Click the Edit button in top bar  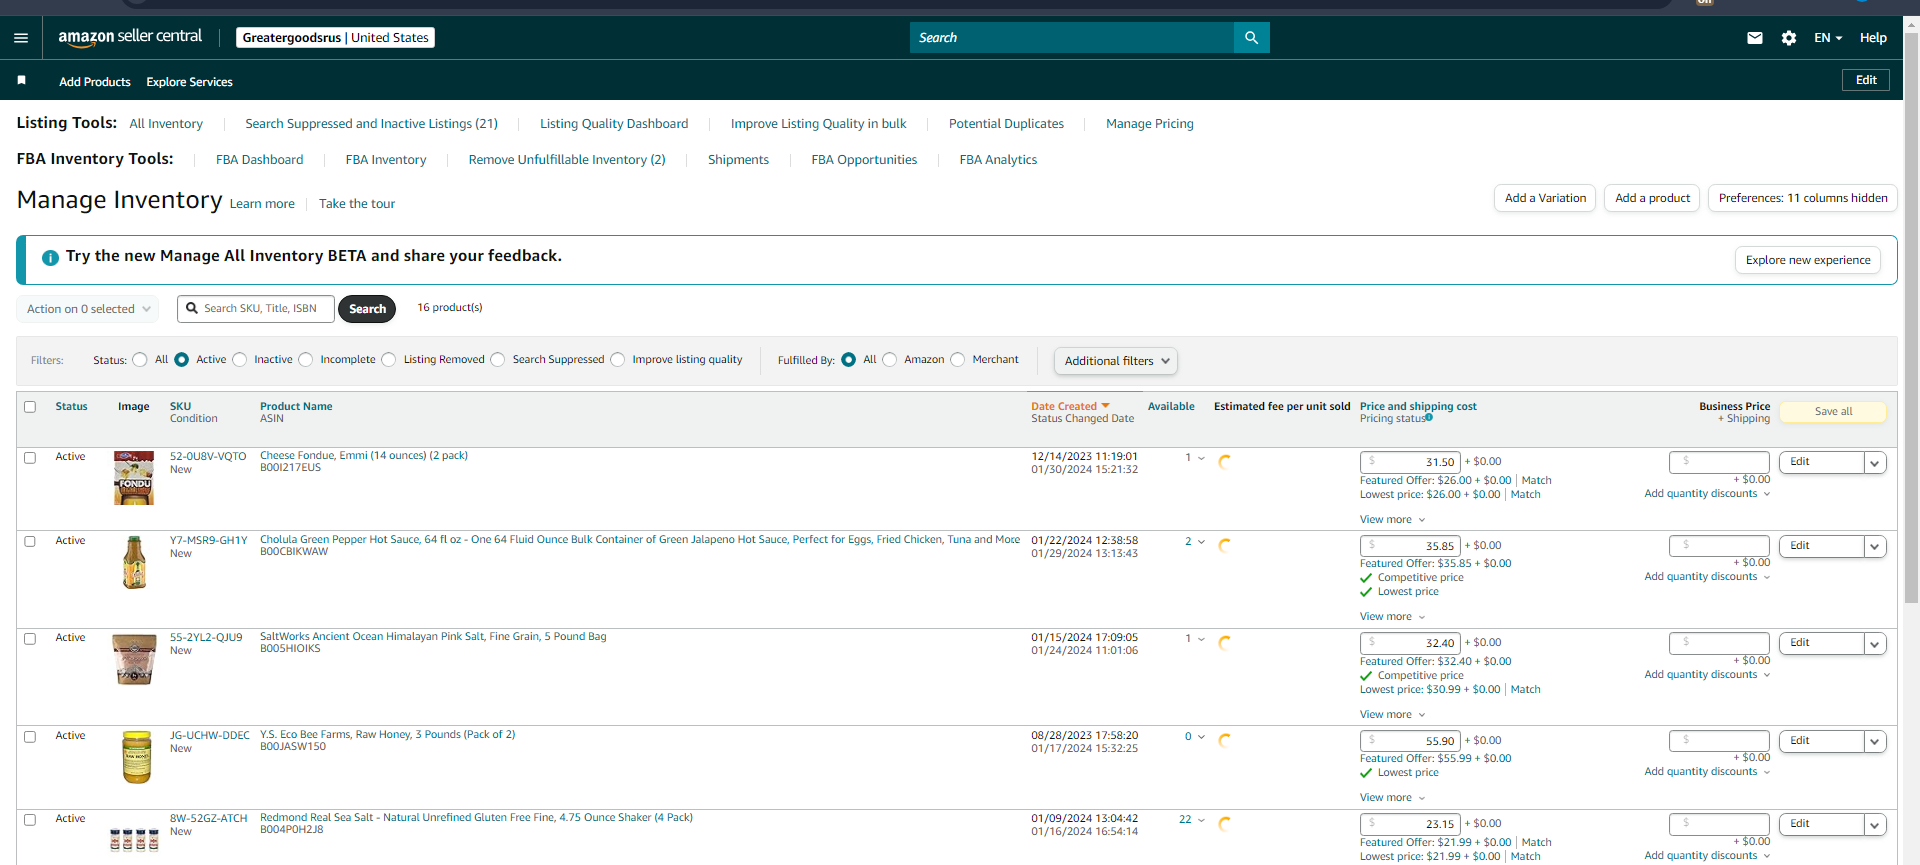[x=1866, y=80]
